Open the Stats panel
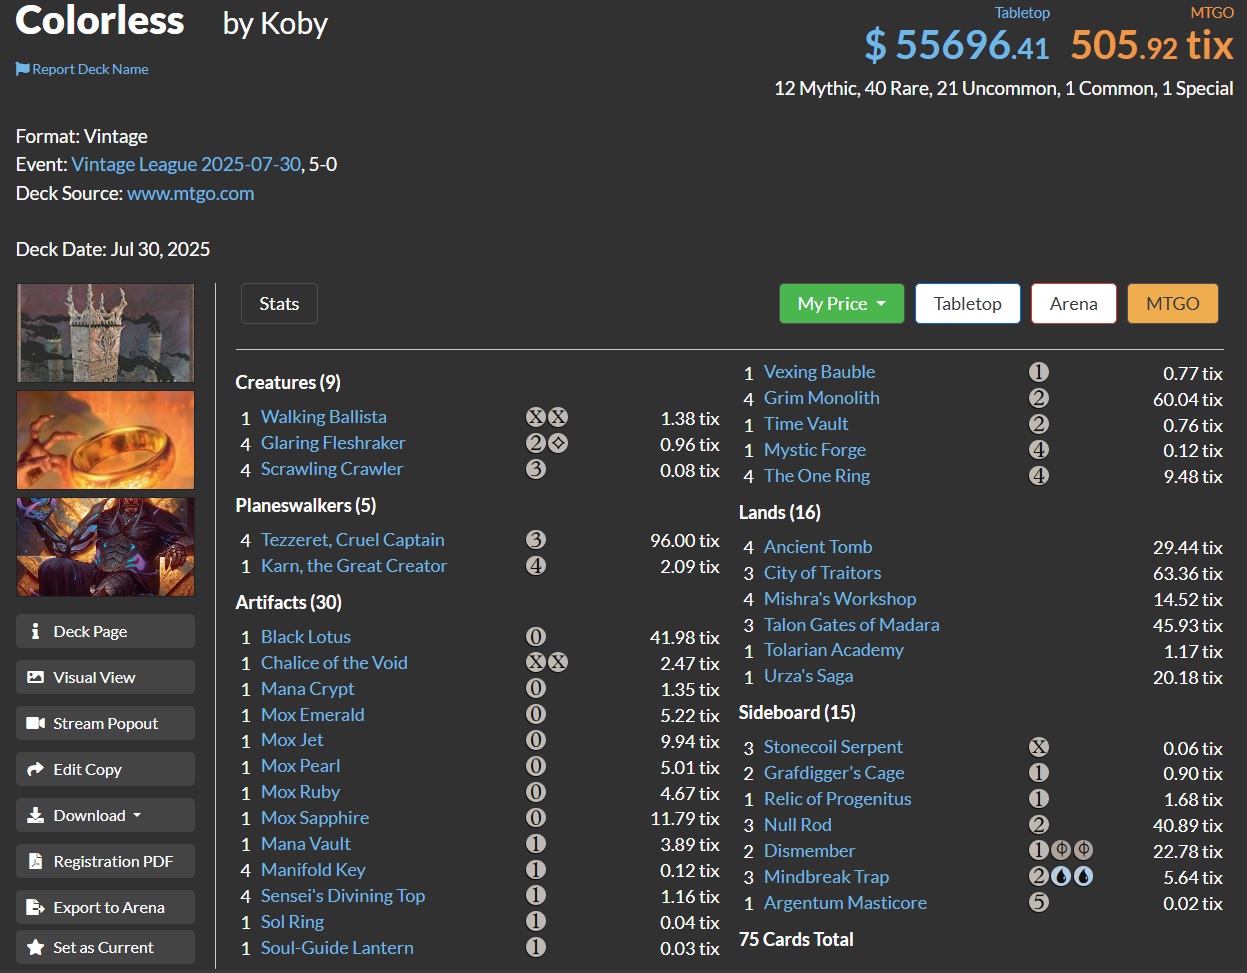 coord(279,304)
